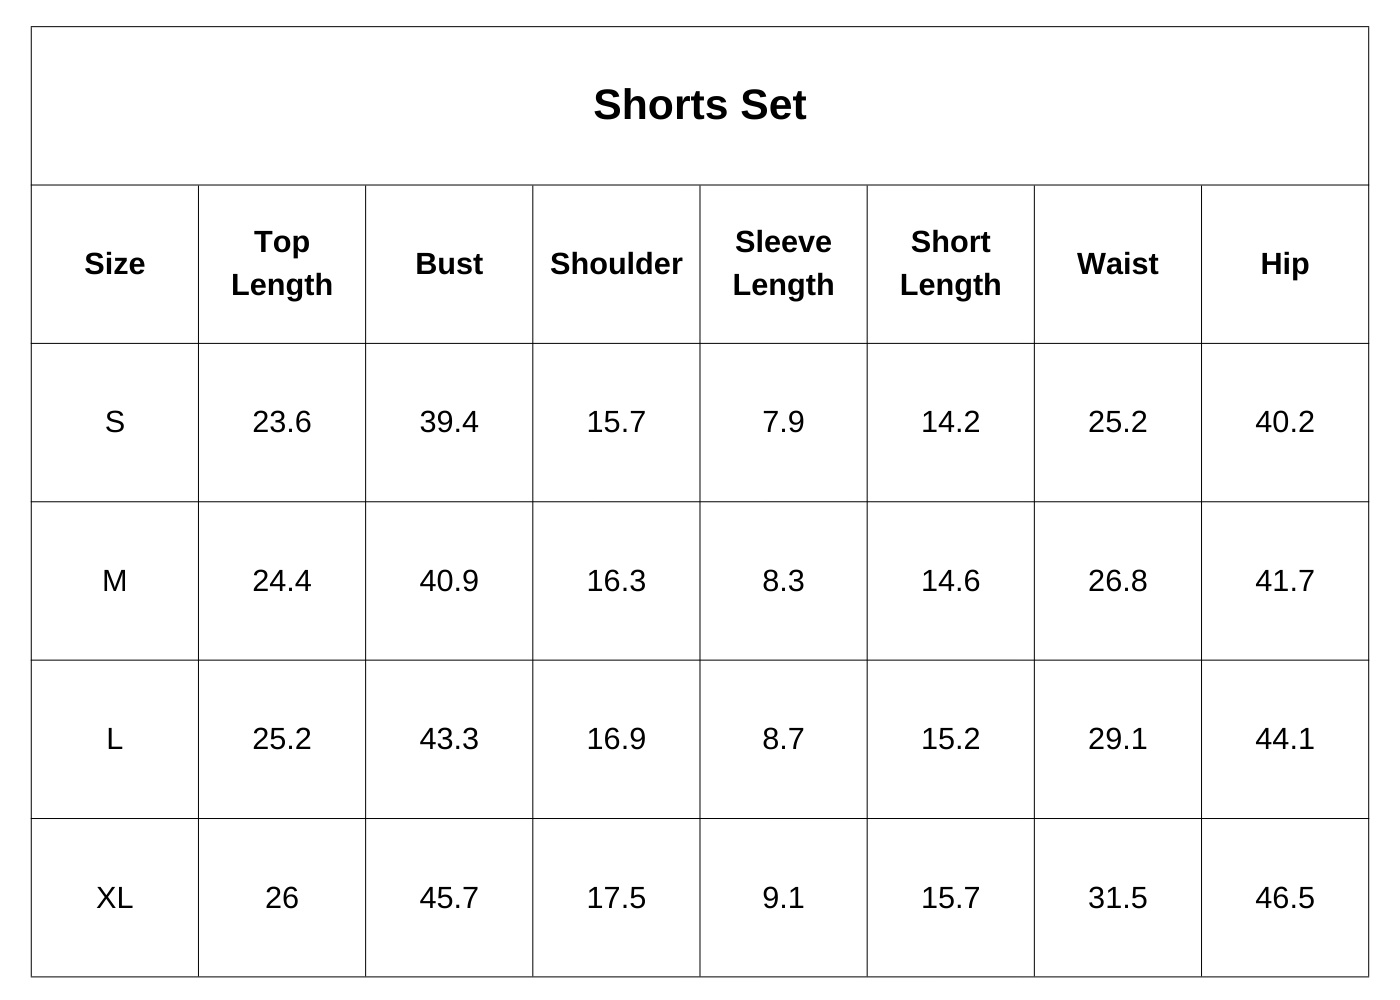Click the shoulder value 16.9
Screen dimensions: 1400x1000
[616, 739]
